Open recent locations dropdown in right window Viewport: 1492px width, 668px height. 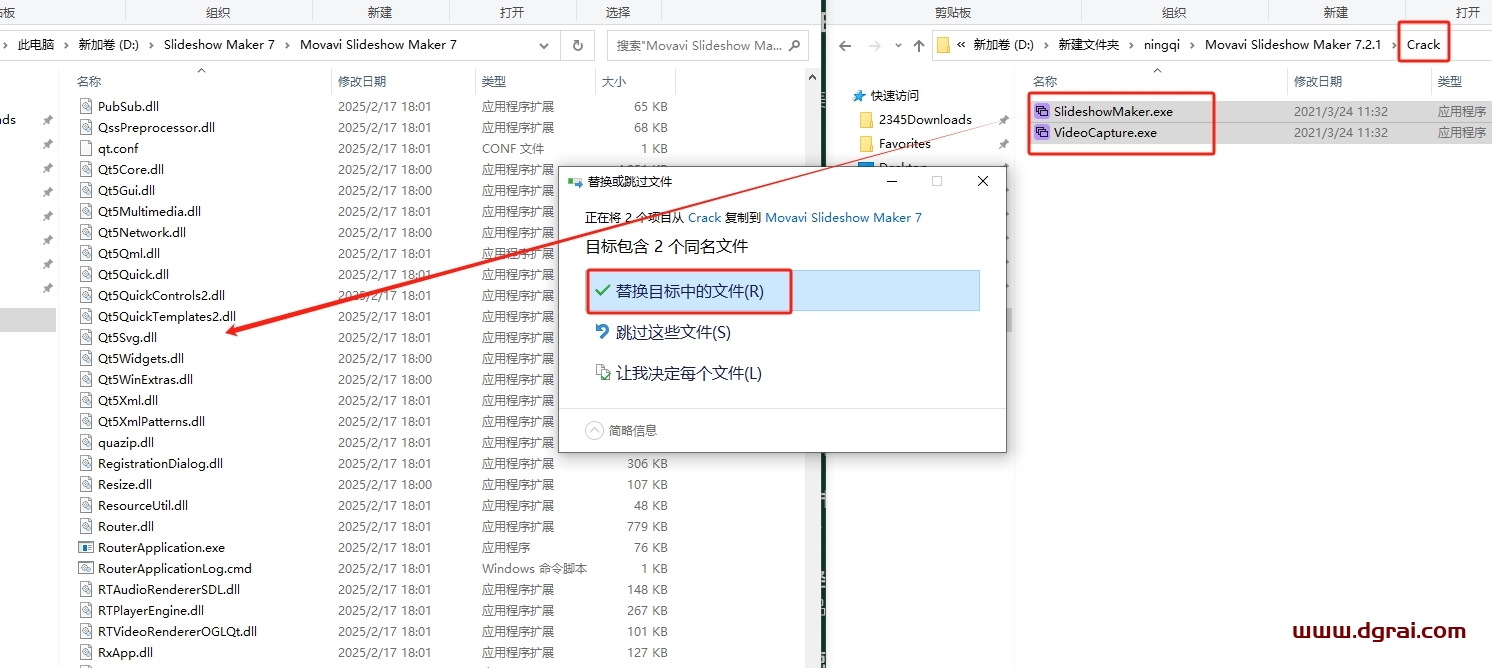coord(897,45)
